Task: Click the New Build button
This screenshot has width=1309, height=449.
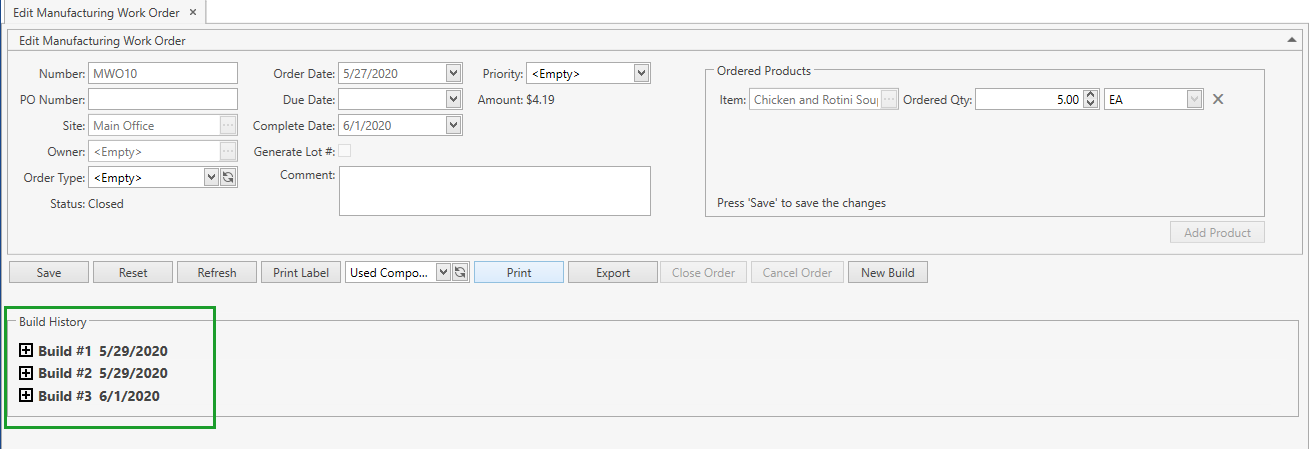Action: point(887,272)
